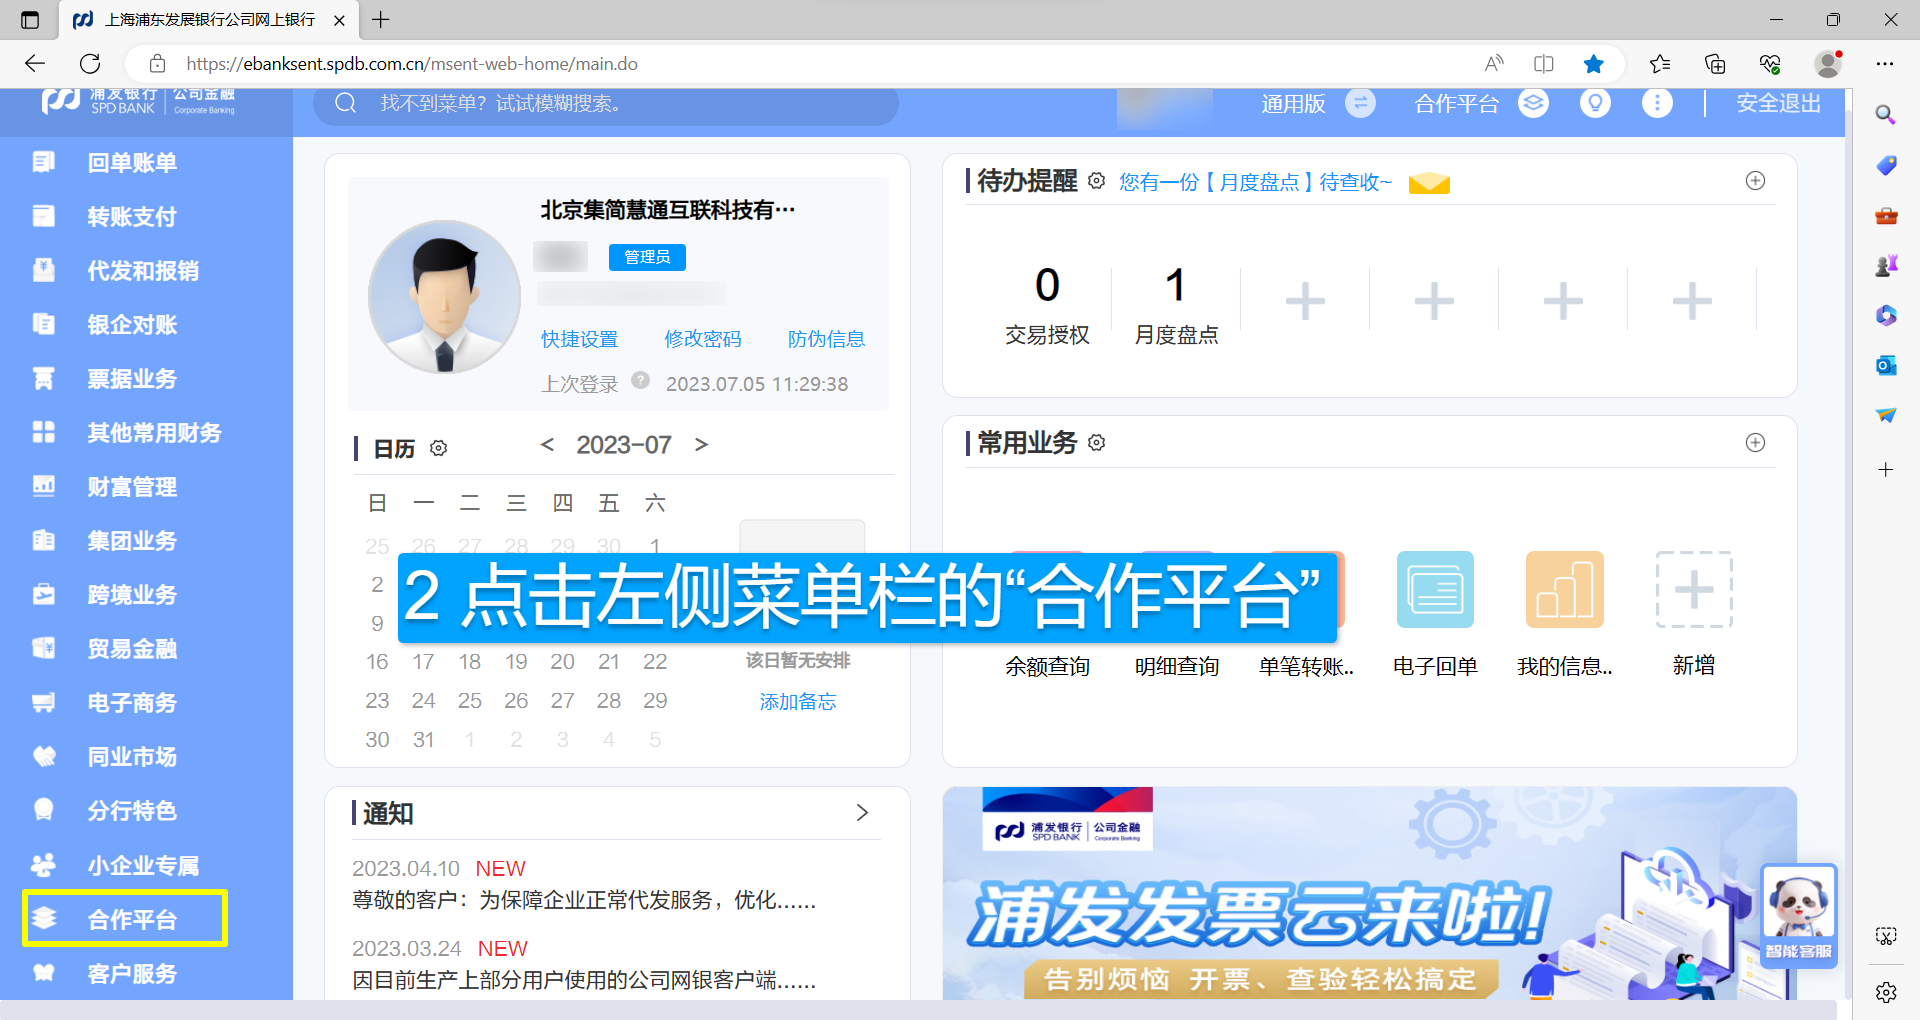Select July 31 in the calendar

pos(423,739)
